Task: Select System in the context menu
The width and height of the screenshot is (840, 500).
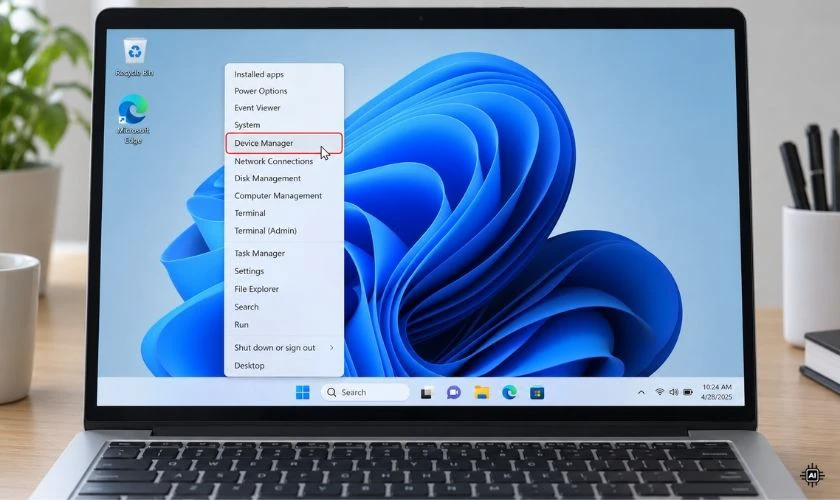Action: pos(284,125)
